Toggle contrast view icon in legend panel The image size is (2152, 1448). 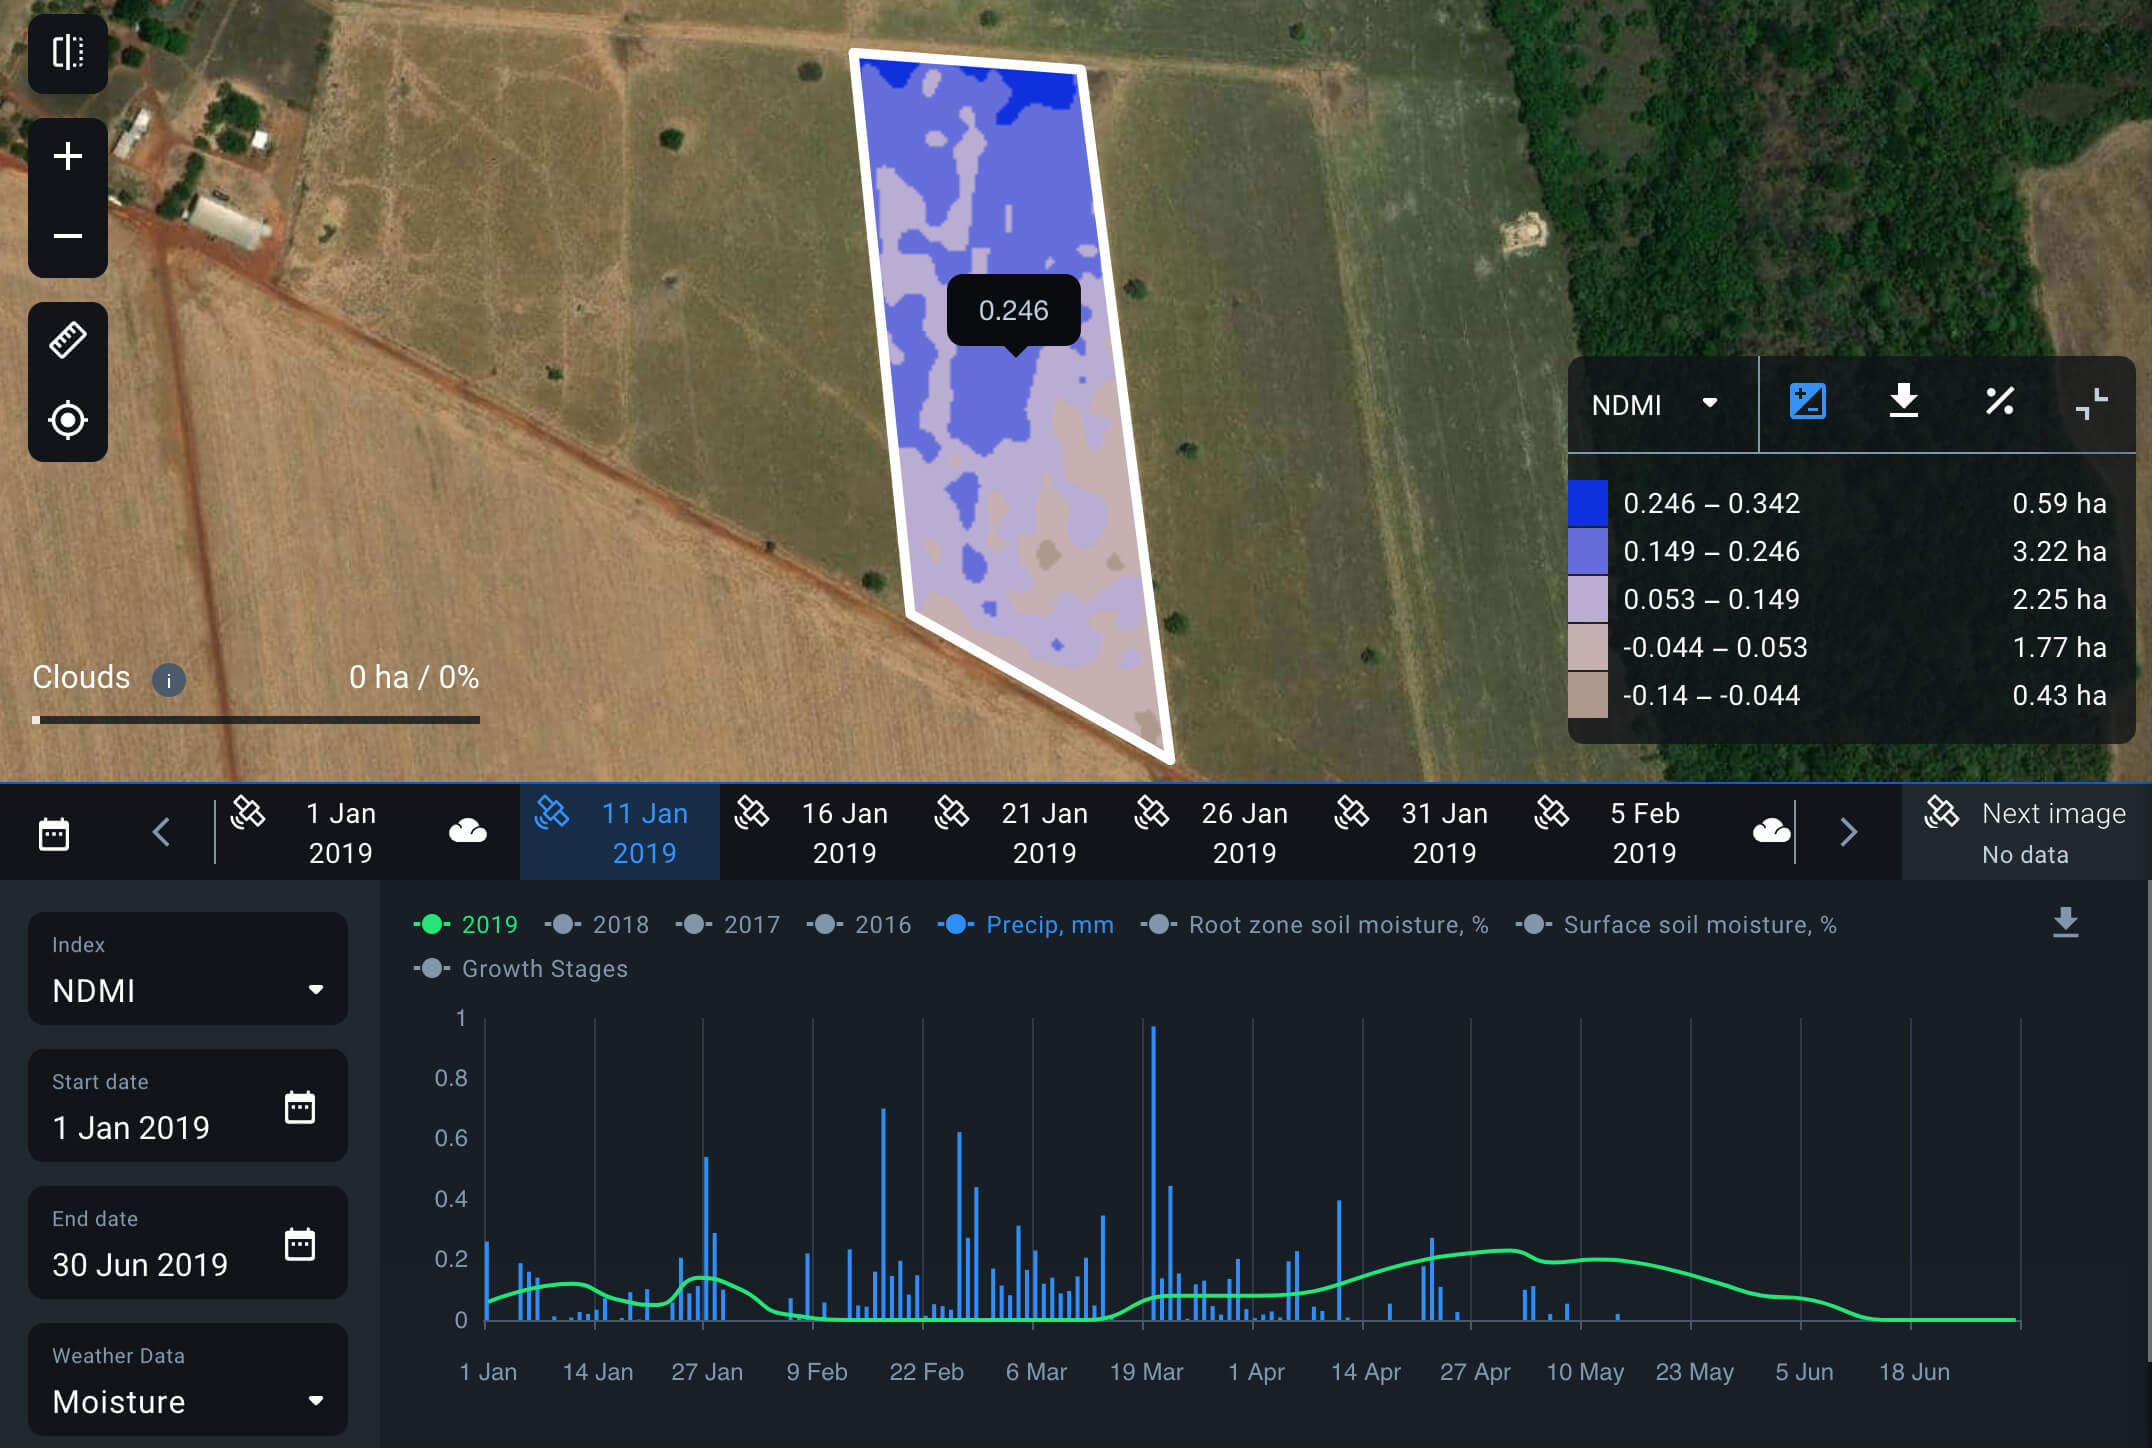pos(1807,402)
